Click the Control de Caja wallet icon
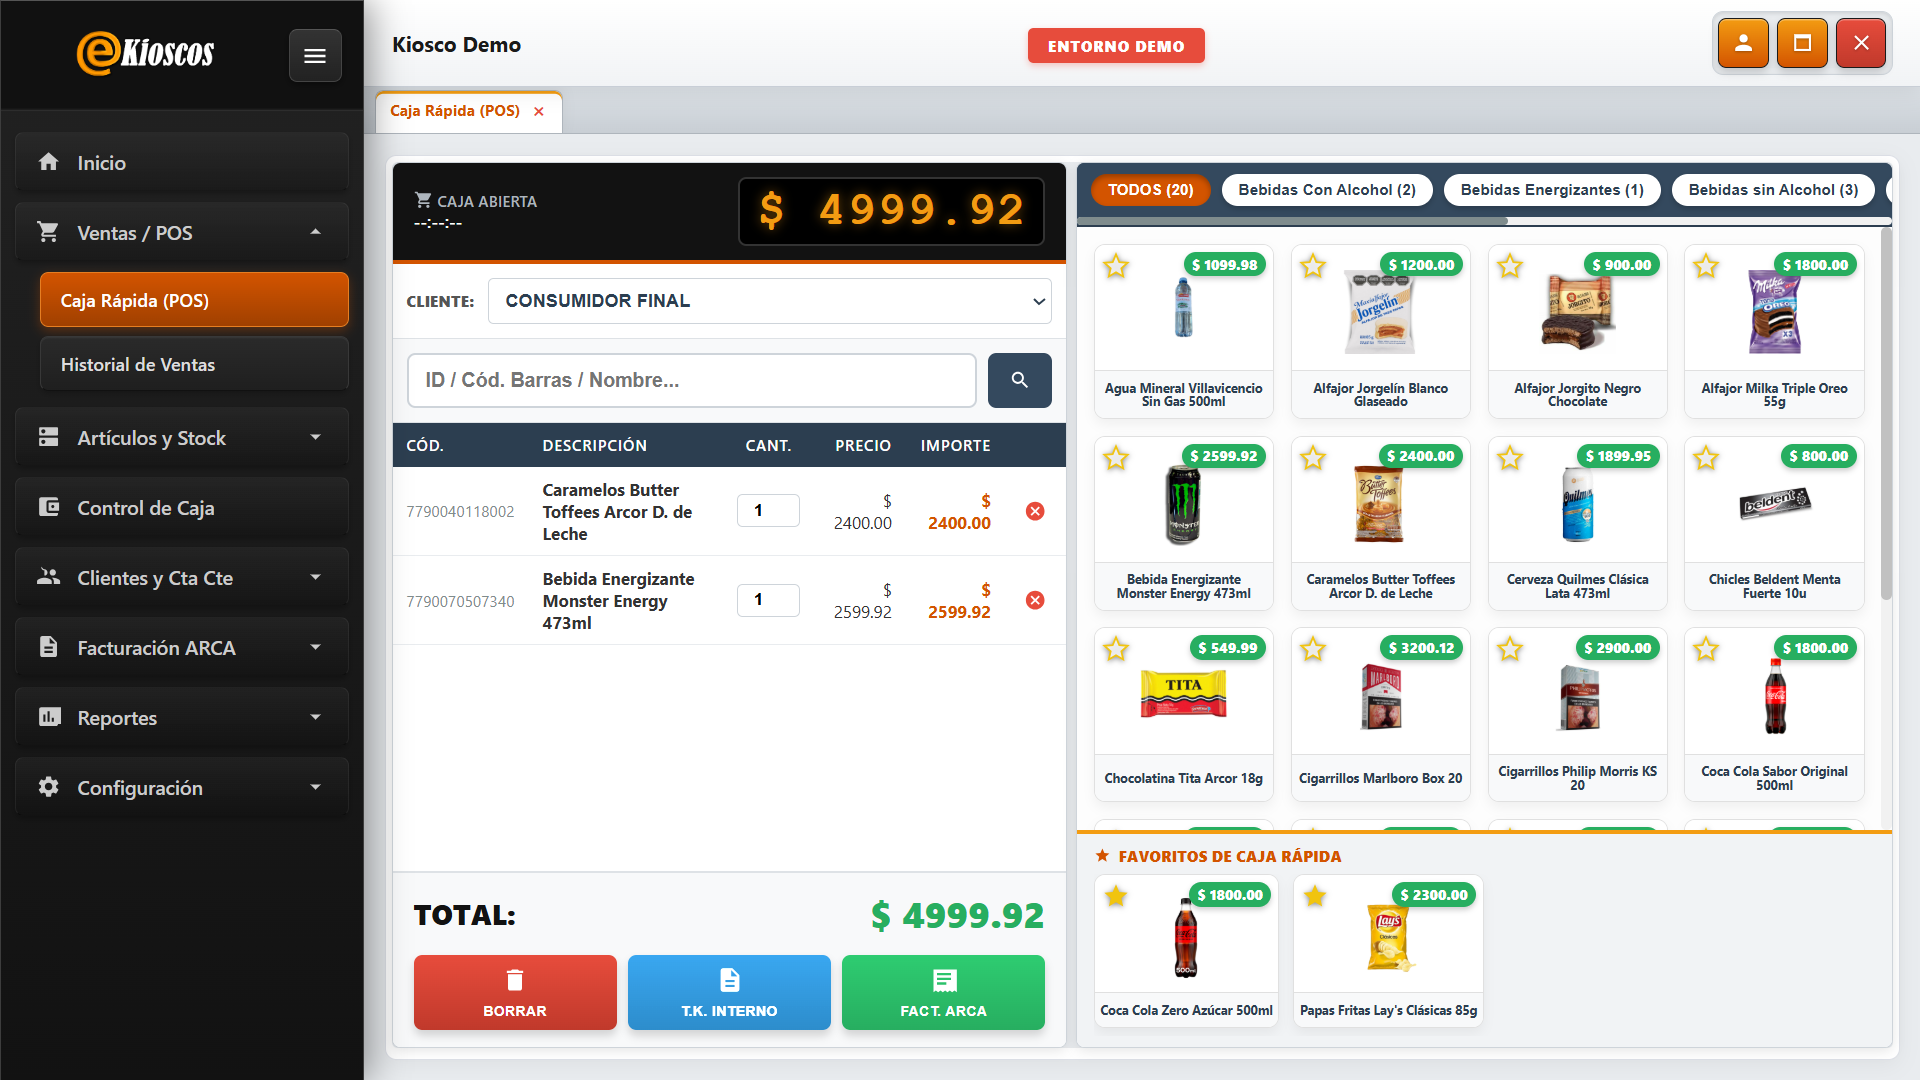The width and height of the screenshot is (1920, 1080). point(48,507)
